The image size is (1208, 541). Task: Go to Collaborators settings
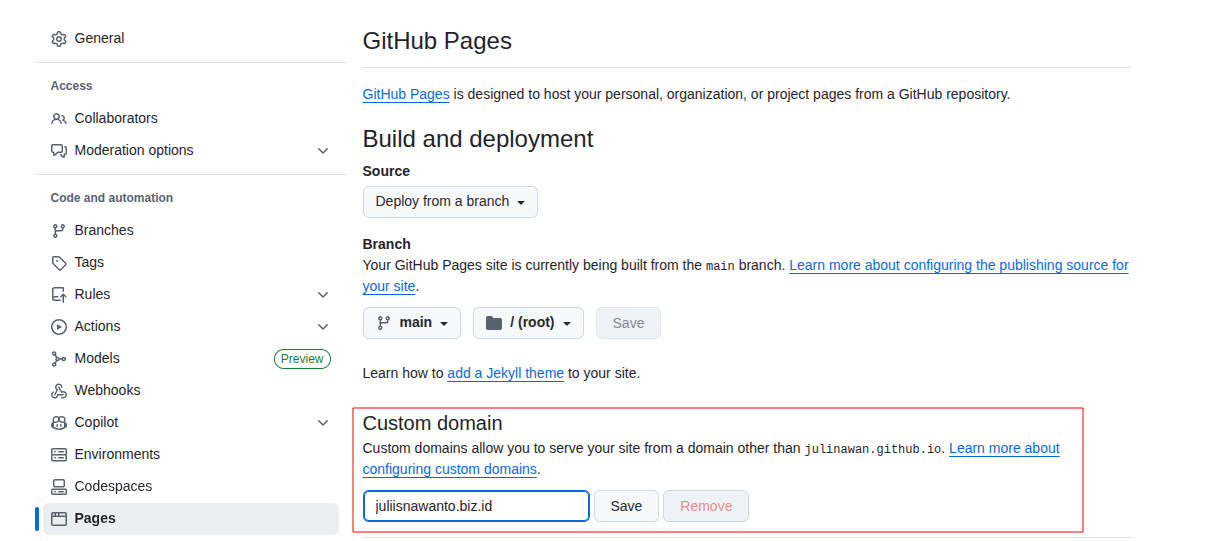click(x=191, y=118)
